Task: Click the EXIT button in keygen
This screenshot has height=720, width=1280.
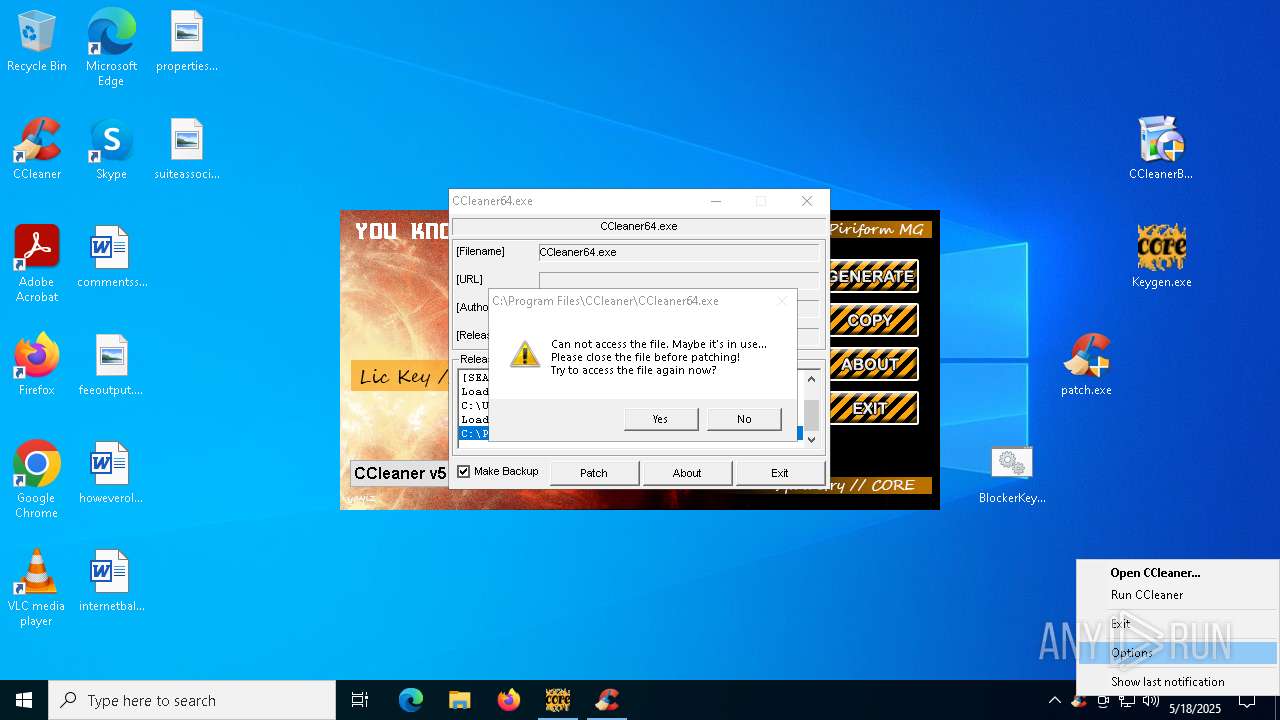Action: click(872, 408)
